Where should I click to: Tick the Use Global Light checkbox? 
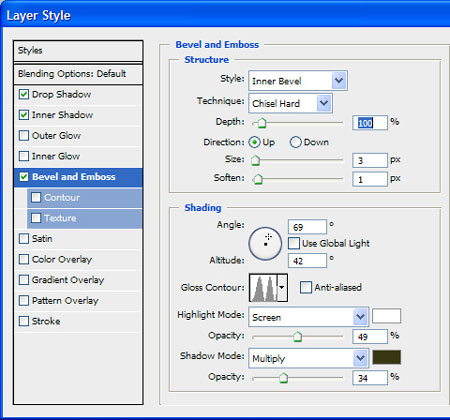pos(294,243)
